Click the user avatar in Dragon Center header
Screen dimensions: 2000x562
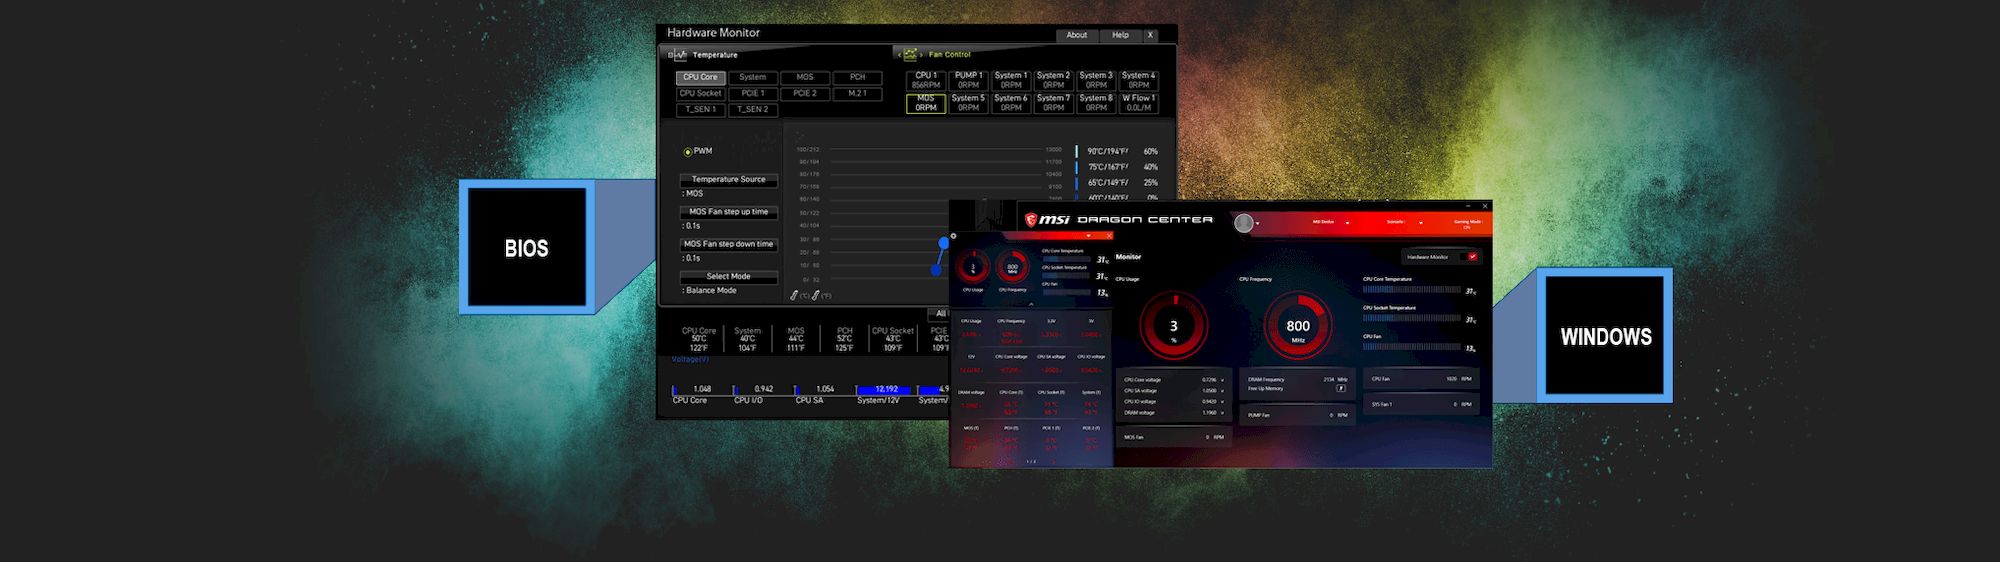pos(1243,223)
